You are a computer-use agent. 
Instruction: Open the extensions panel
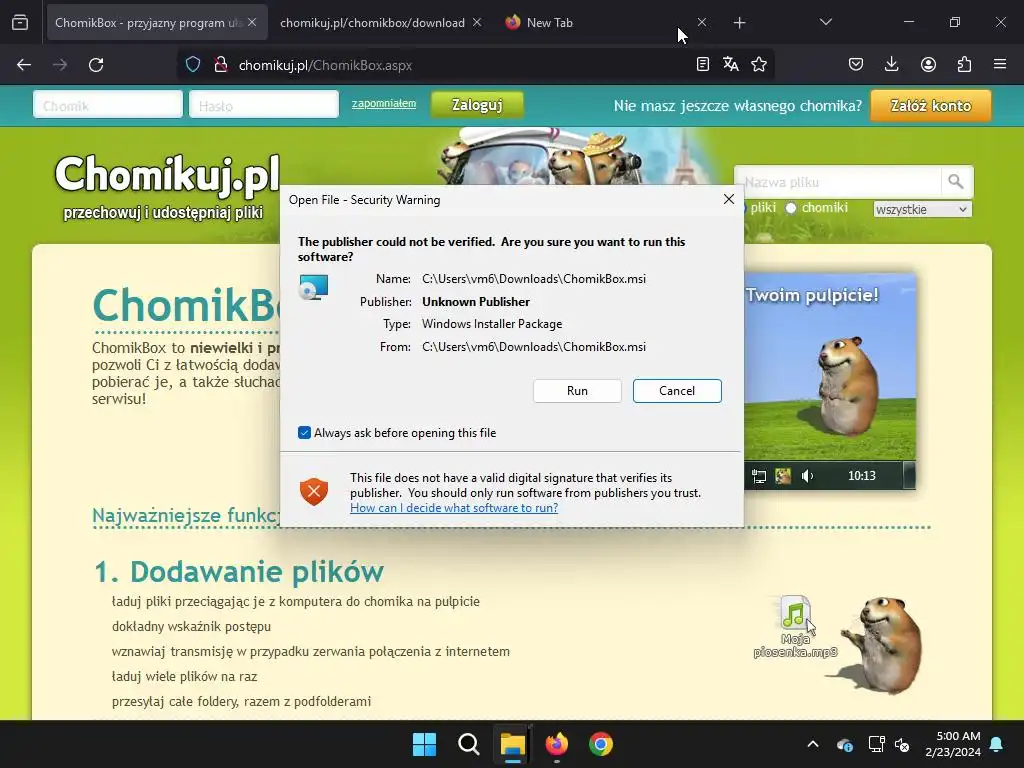pyautogui.click(x=964, y=65)
